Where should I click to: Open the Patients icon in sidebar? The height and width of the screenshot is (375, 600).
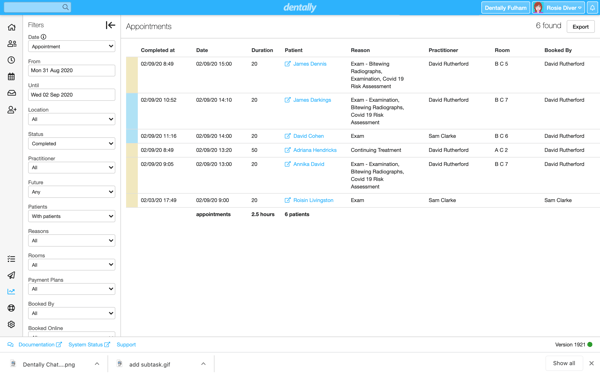[11, 44]
